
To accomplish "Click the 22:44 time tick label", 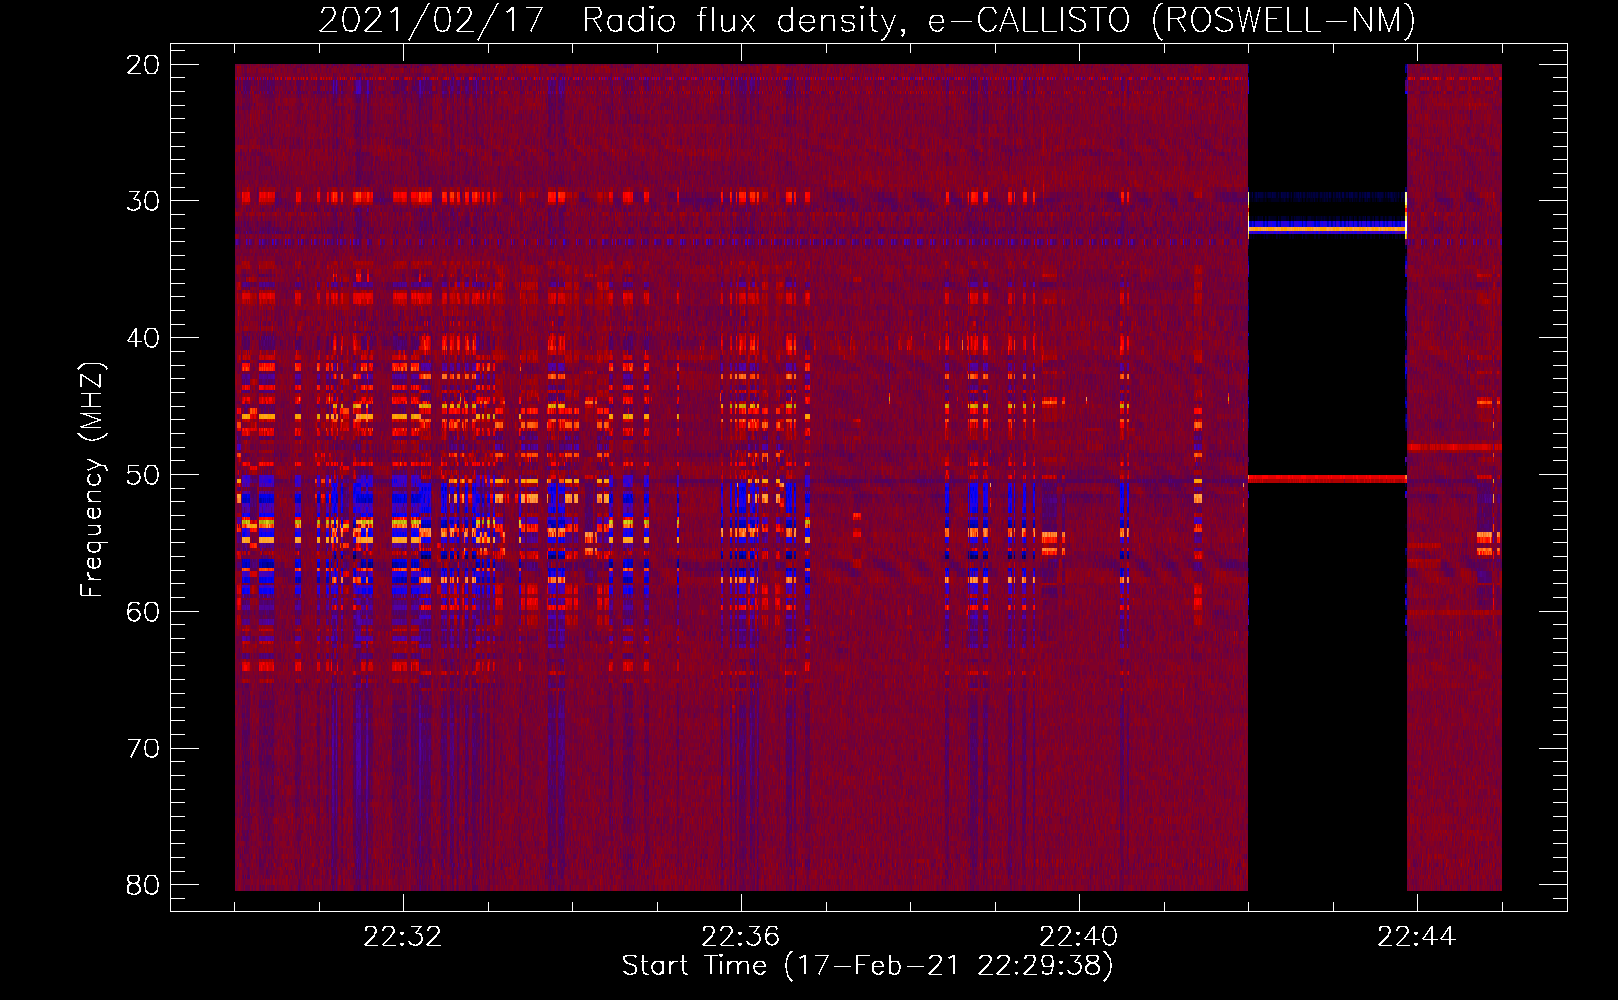I will point(1416,937).
